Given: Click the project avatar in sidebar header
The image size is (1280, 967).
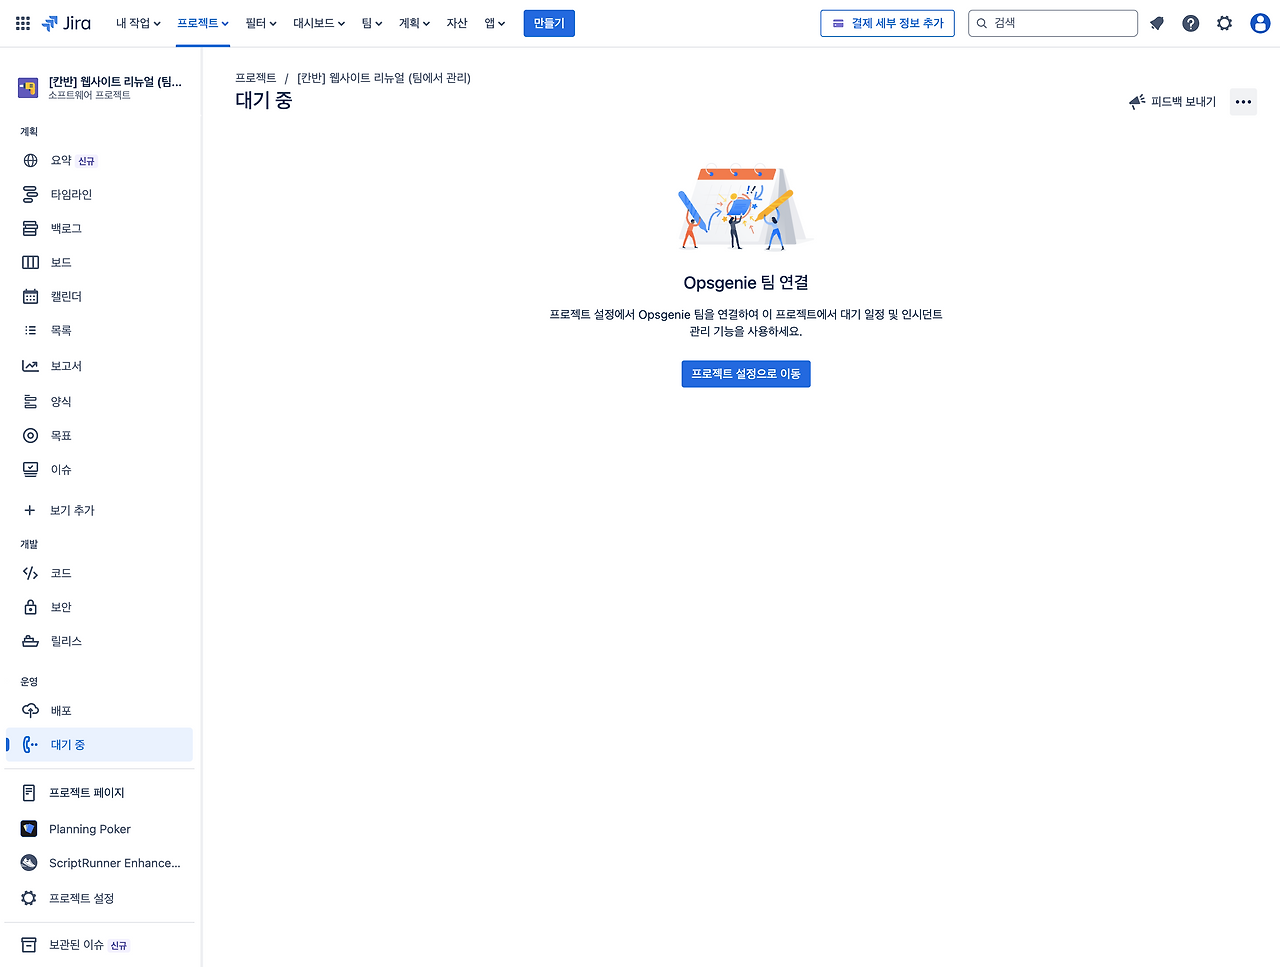Looking at the screenshot, I should point(28,88).
